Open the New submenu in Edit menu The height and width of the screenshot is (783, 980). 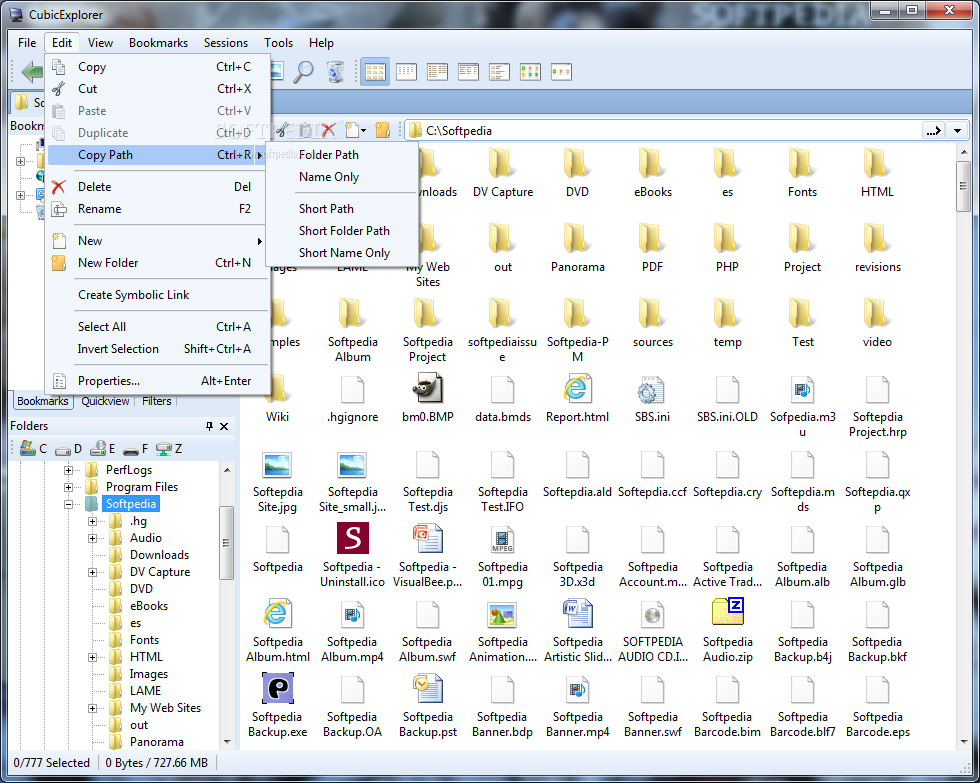pos(158,241)
